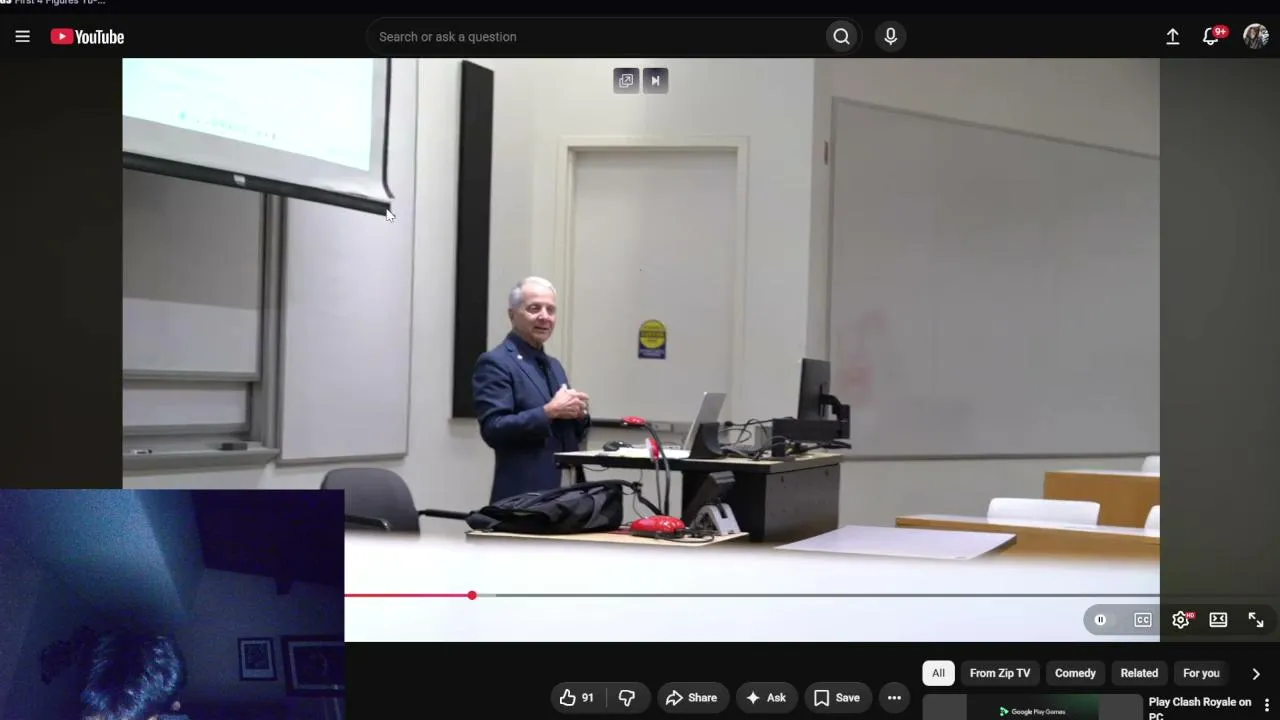Select the Related chip
The width and height of the screenshot is (1280, 720).
[1139, 673]
